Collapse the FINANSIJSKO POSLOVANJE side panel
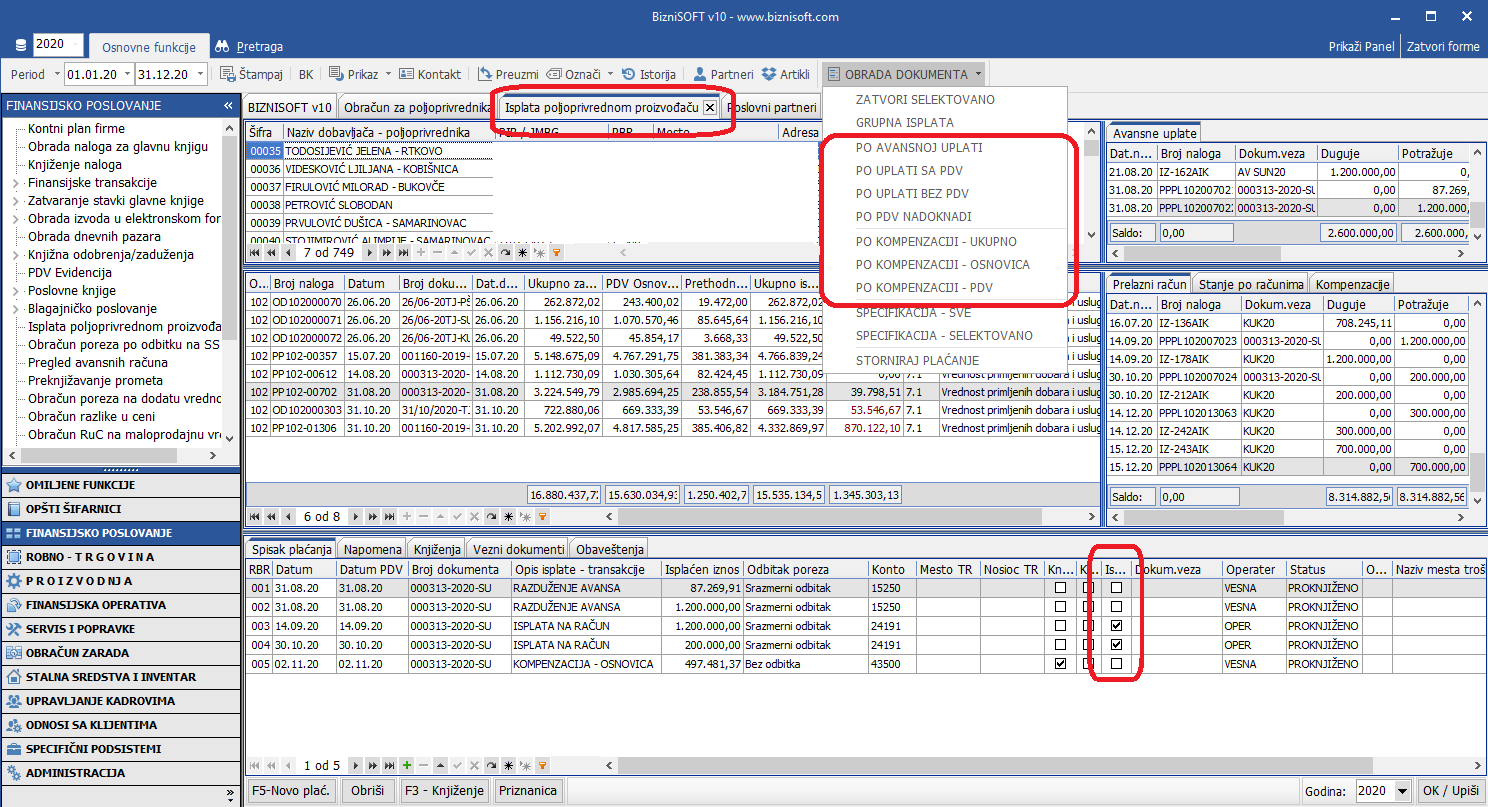The width and height of the screenshot is (1488, 807). [228, 106]
